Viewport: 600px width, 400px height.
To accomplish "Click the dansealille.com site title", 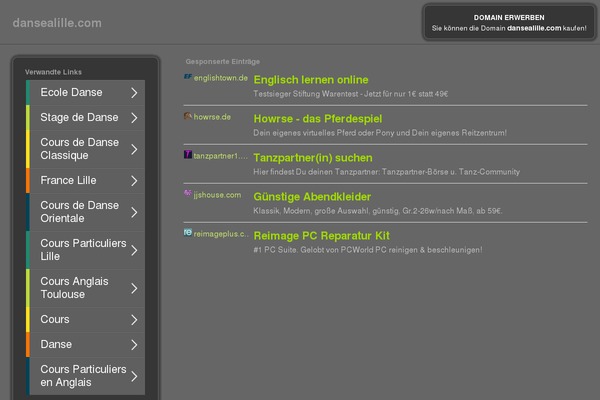I will [x=57, y=23].
